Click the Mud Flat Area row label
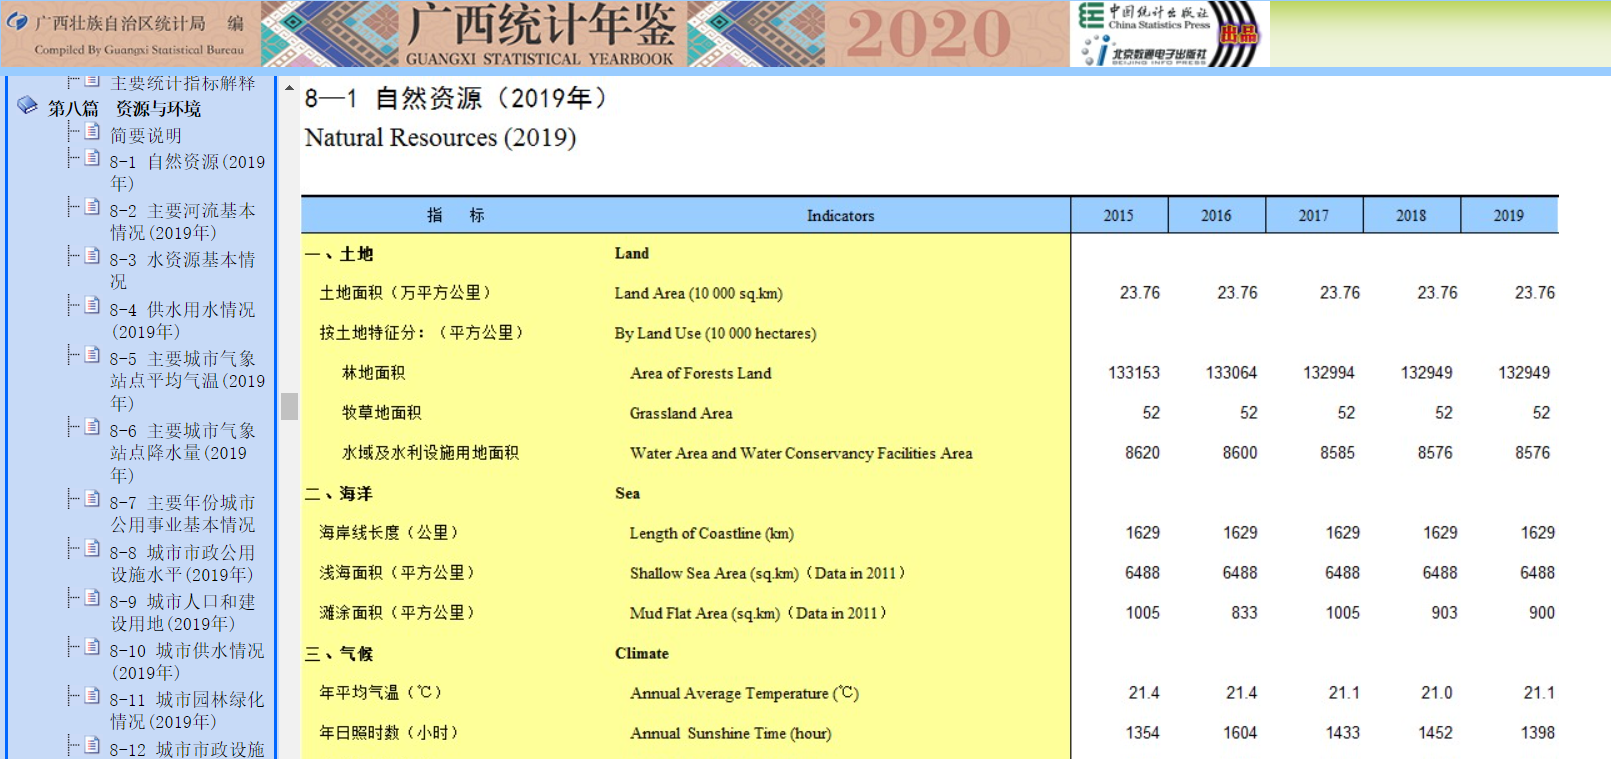 tap(758, 613)
